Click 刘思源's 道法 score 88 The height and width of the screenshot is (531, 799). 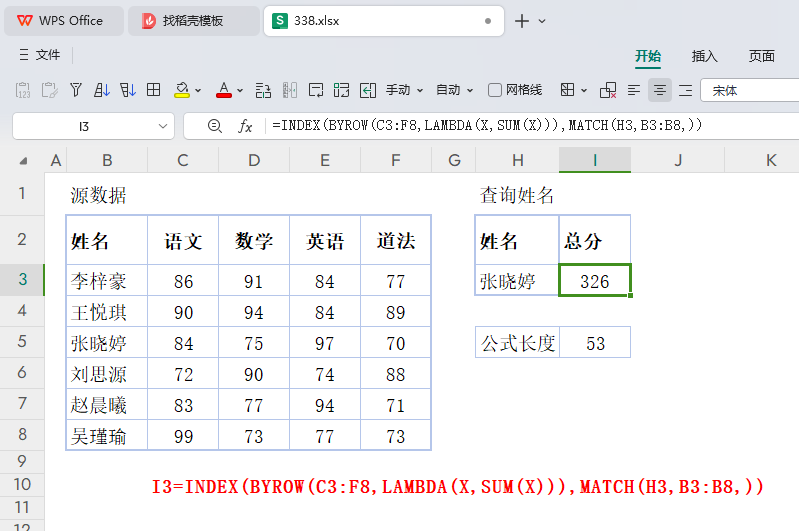(x=395, y=374)
